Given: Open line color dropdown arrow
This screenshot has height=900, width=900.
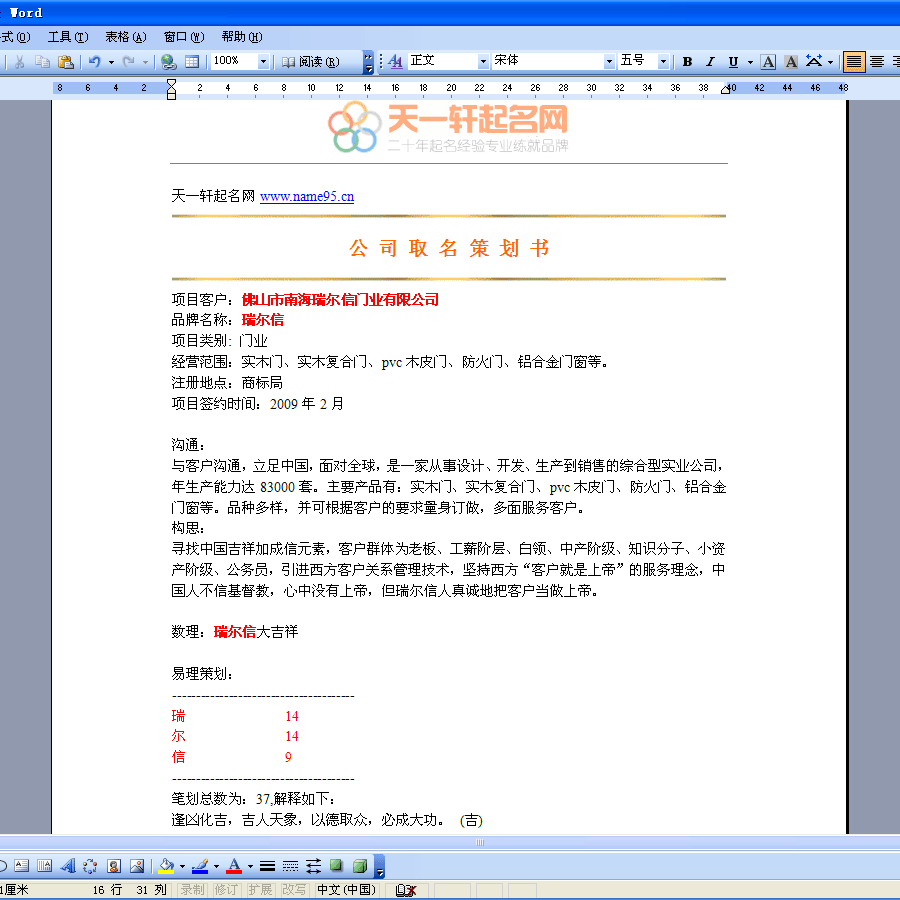Looking at the screenshot, I should 216,866.
